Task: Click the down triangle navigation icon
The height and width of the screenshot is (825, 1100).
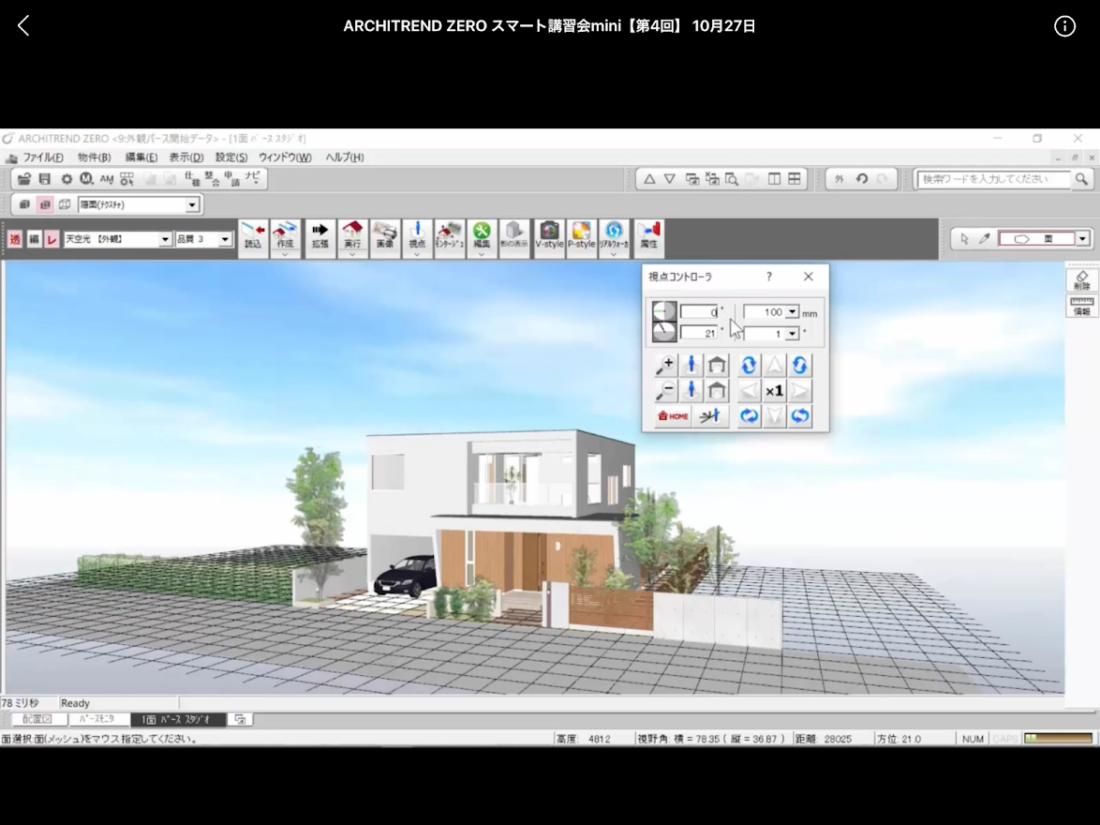Action: pos(670,179)
